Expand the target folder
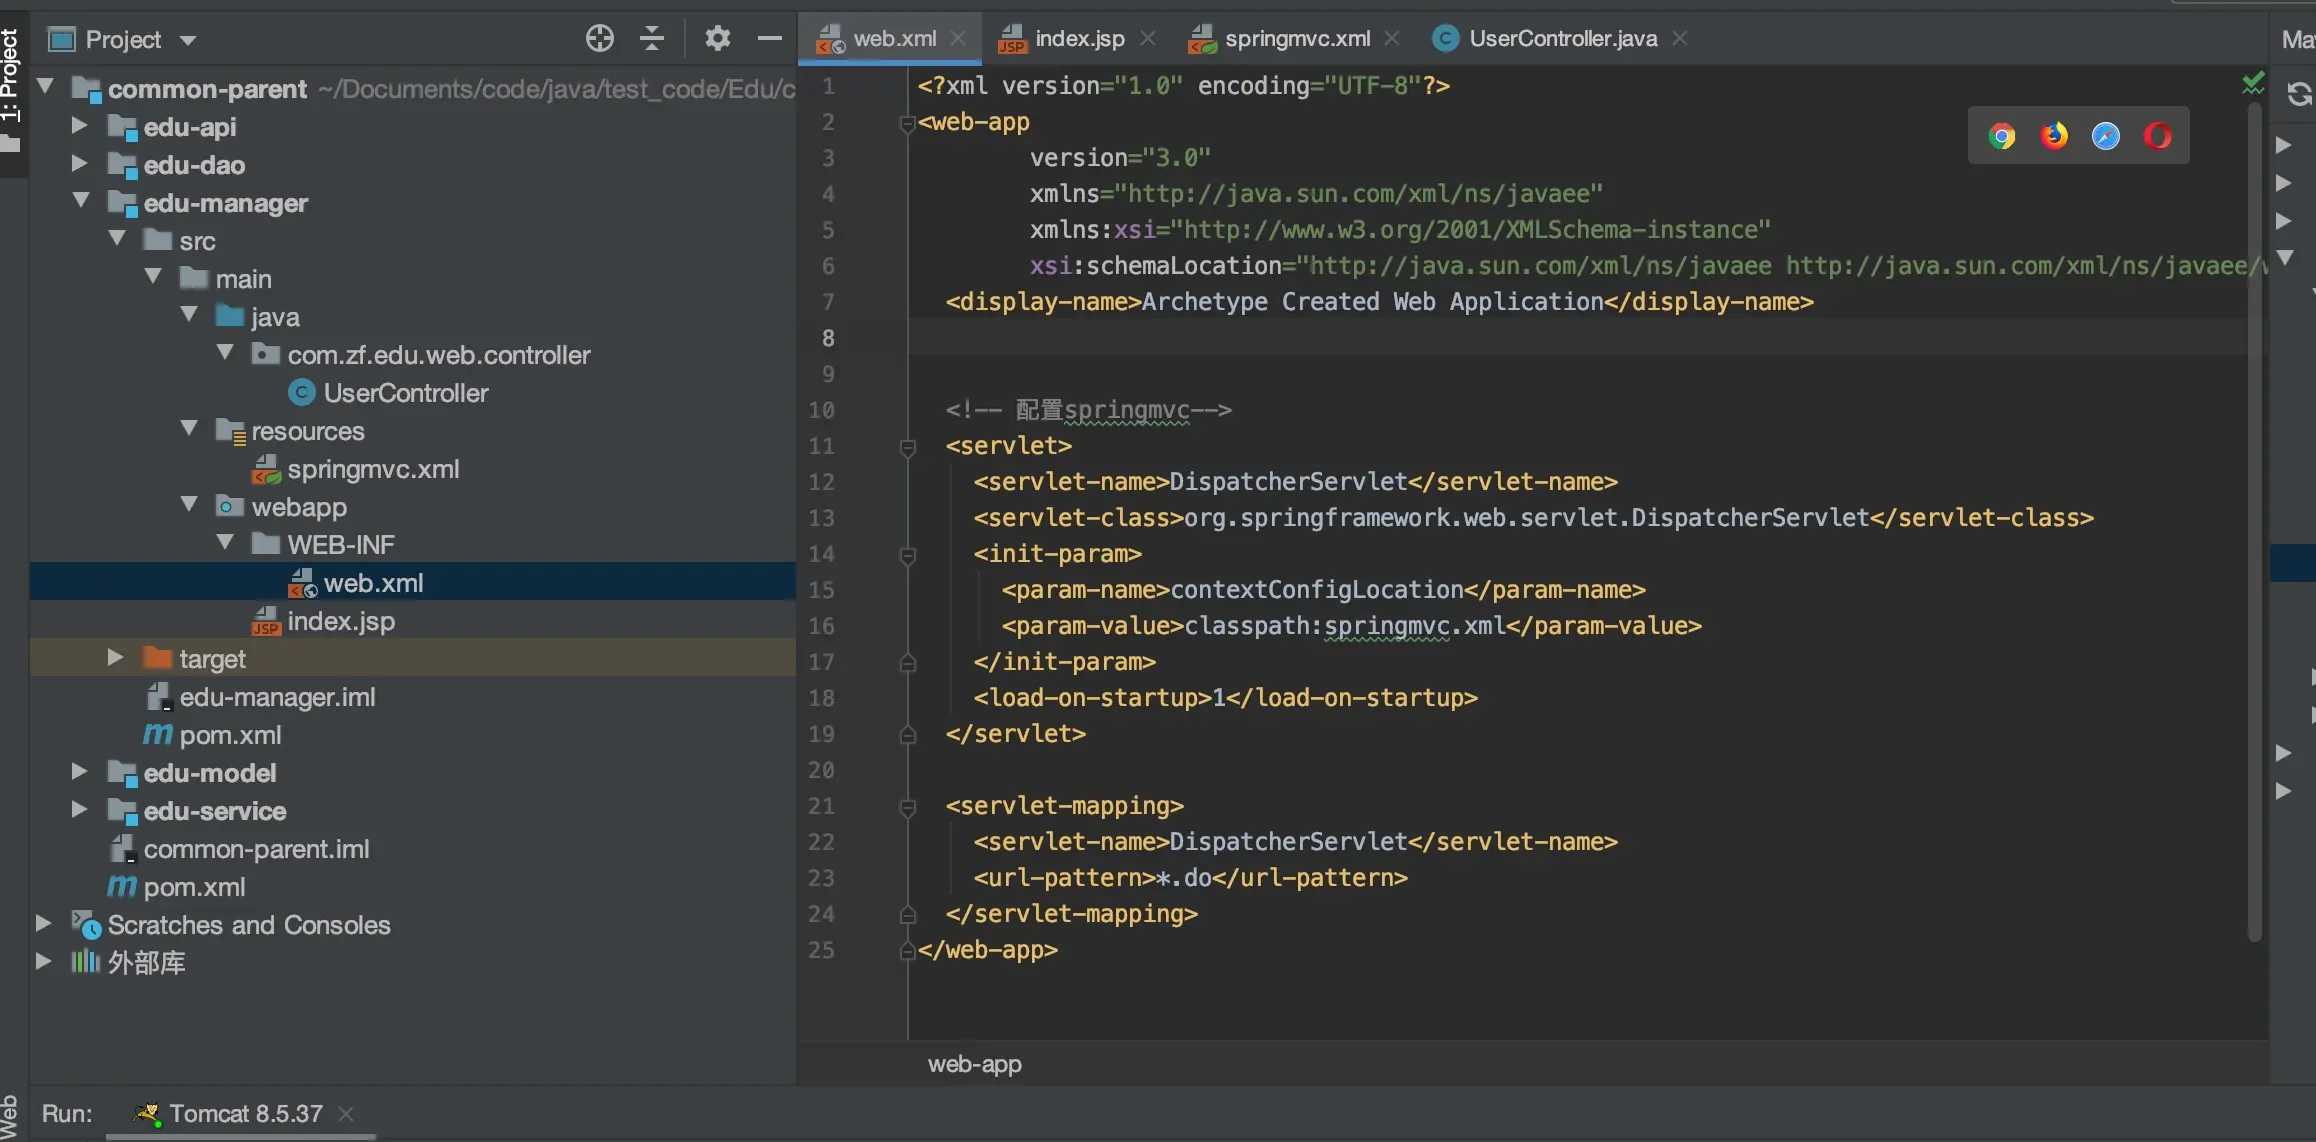The height and width of the screenshot is (1142, 2316). (115, 658)
